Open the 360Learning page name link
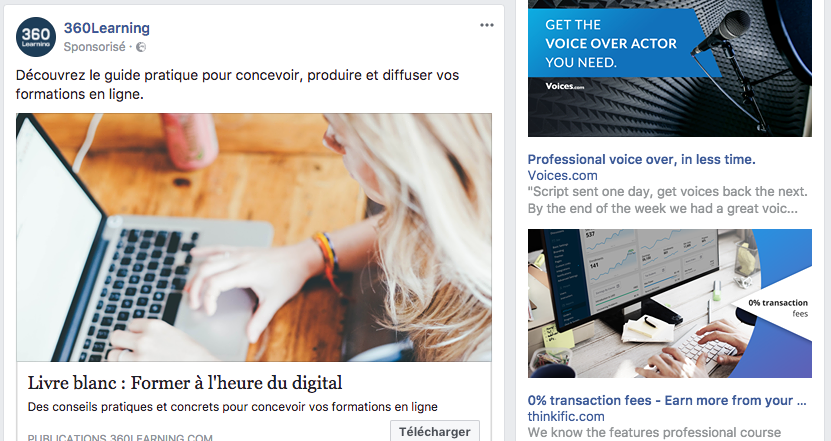The width and height of the screenshot is (831, 441). pyautogui.click(x=107, y=28)
